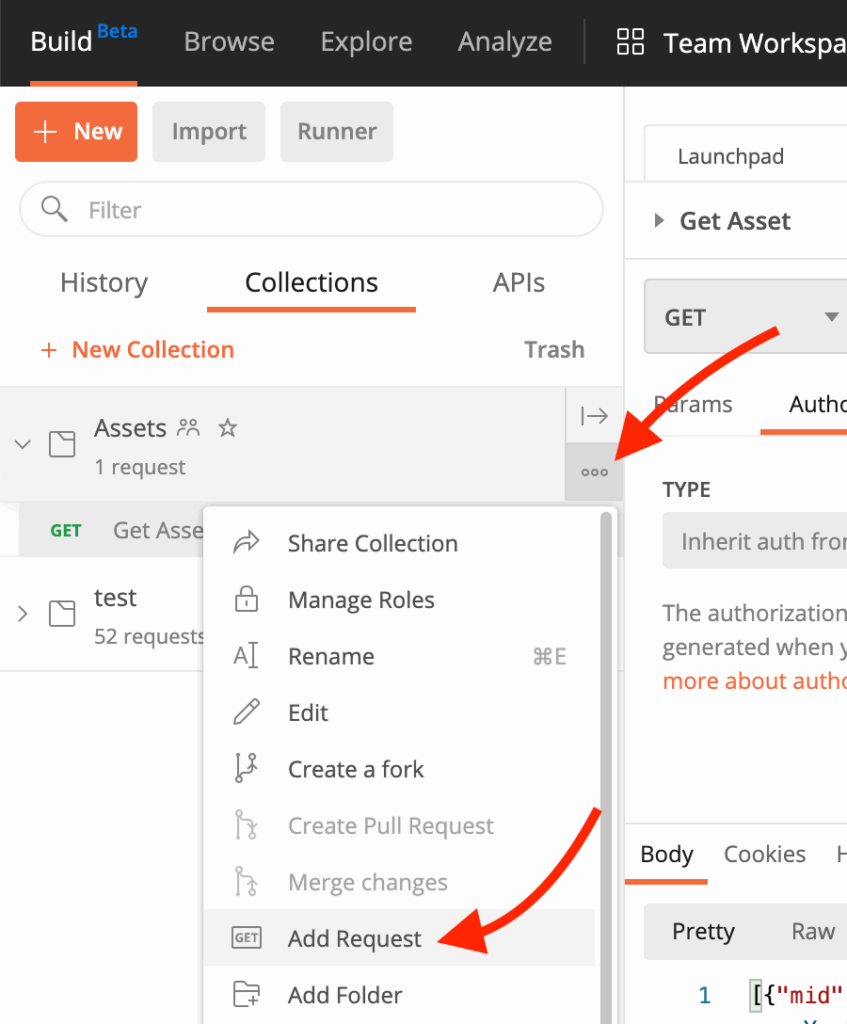Open the GET method dropdown

point(831,316)
